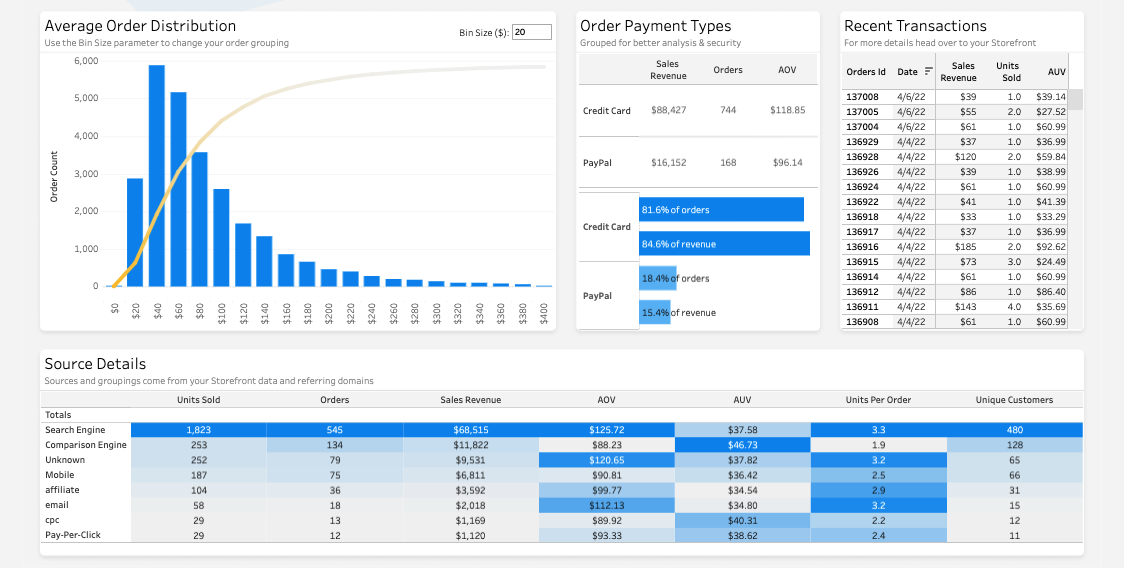
Task: Select order 137008 in Recent Transactions
Action: 954,97
